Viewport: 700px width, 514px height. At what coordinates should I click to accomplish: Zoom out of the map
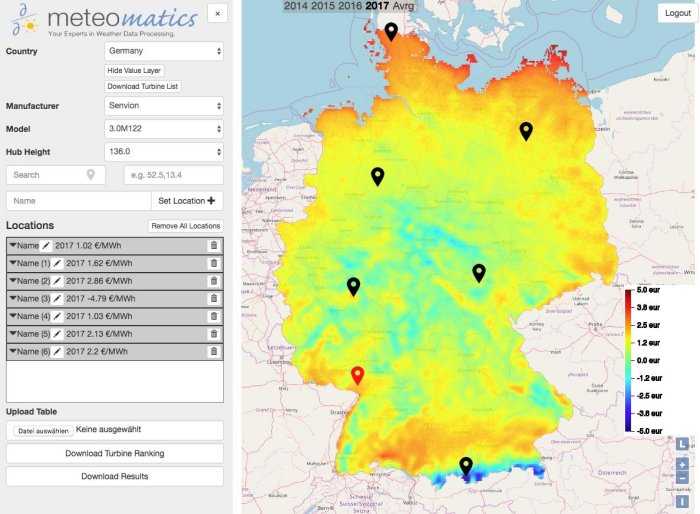[682, 479]
